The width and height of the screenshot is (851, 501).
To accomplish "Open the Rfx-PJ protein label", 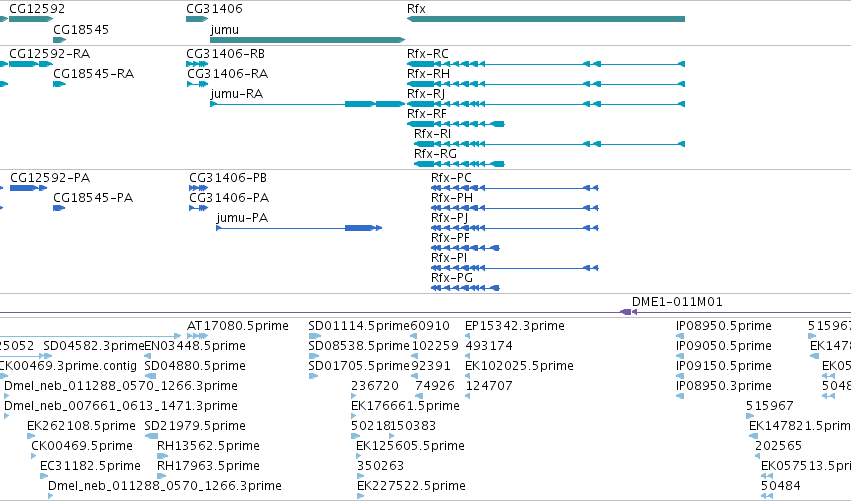I will [449, 218].
